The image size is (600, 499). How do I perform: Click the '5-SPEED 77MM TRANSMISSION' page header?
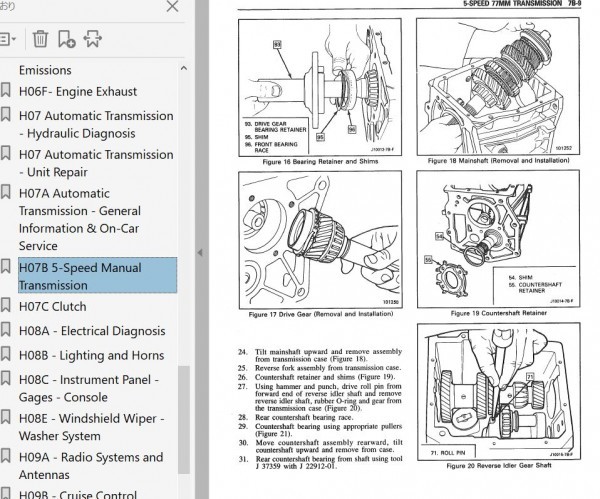pos(512,3)
